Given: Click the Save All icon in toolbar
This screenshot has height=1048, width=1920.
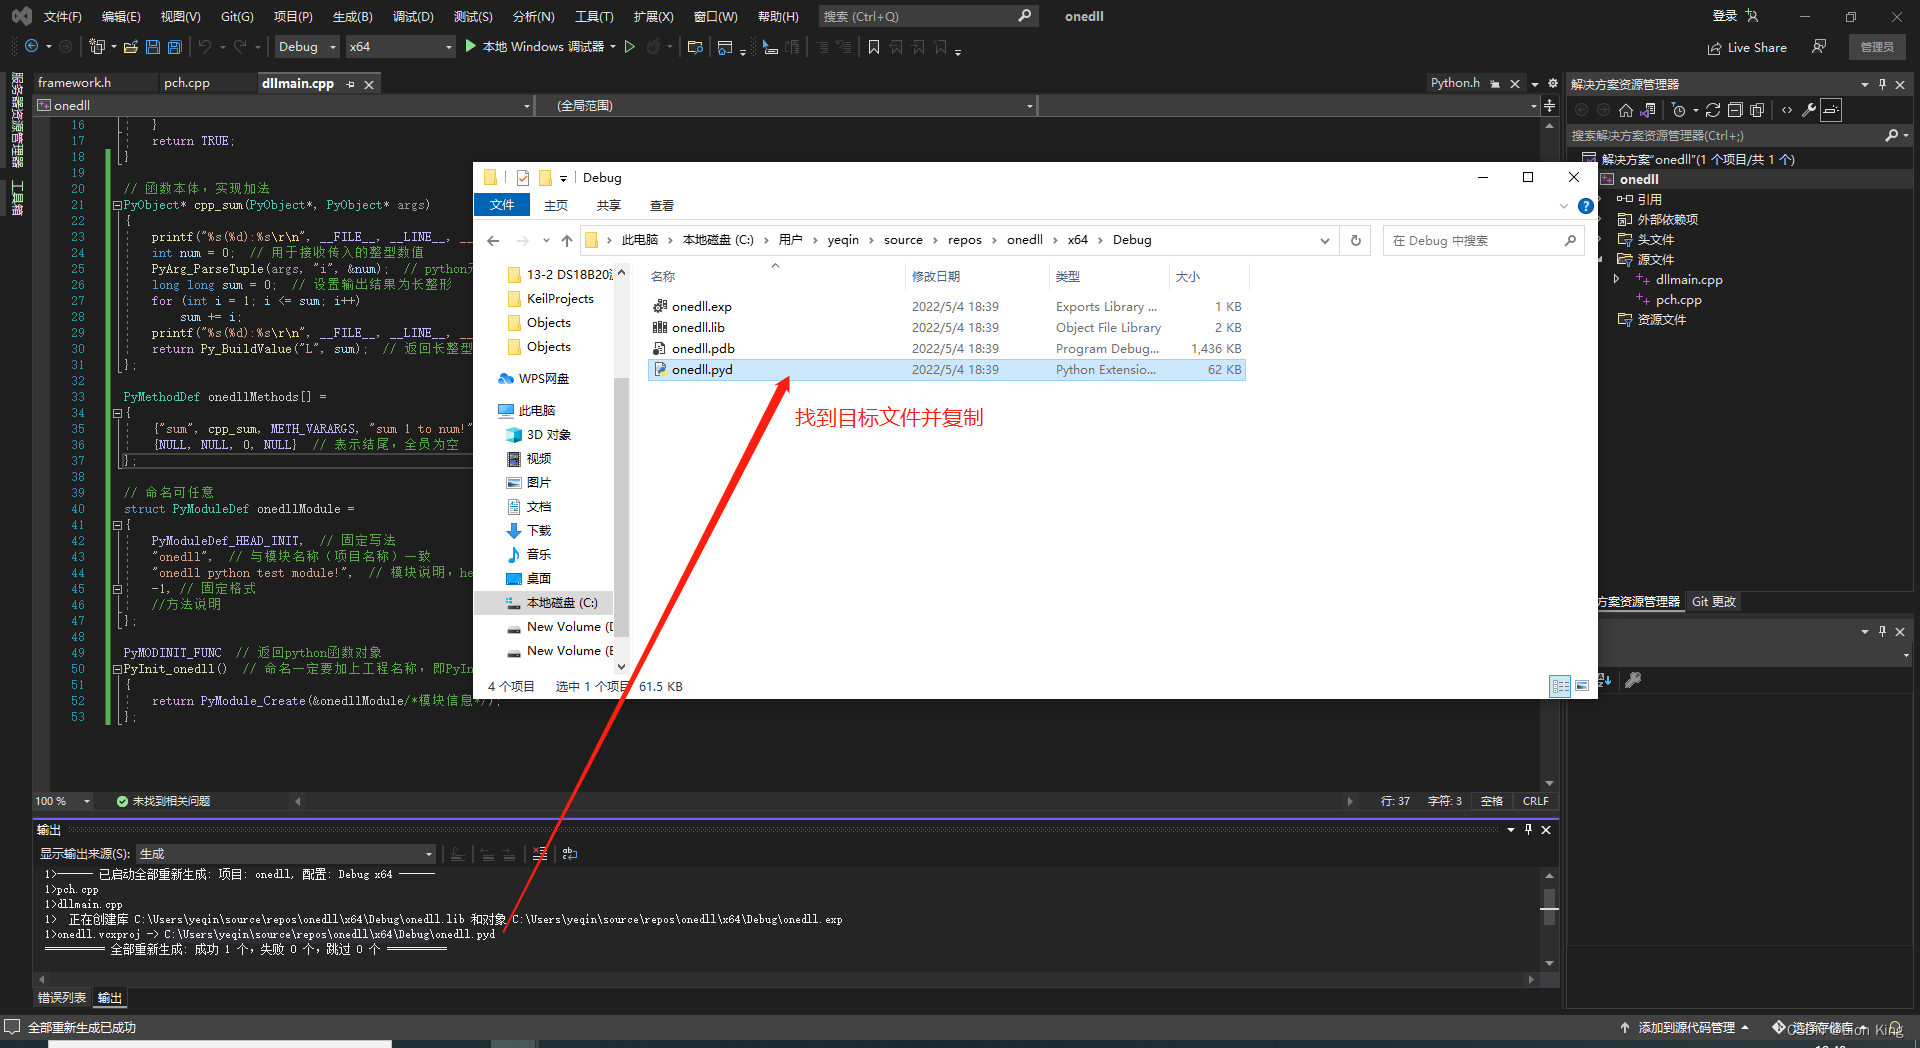Looking at the screenshot, I should [x=174, y=47].
